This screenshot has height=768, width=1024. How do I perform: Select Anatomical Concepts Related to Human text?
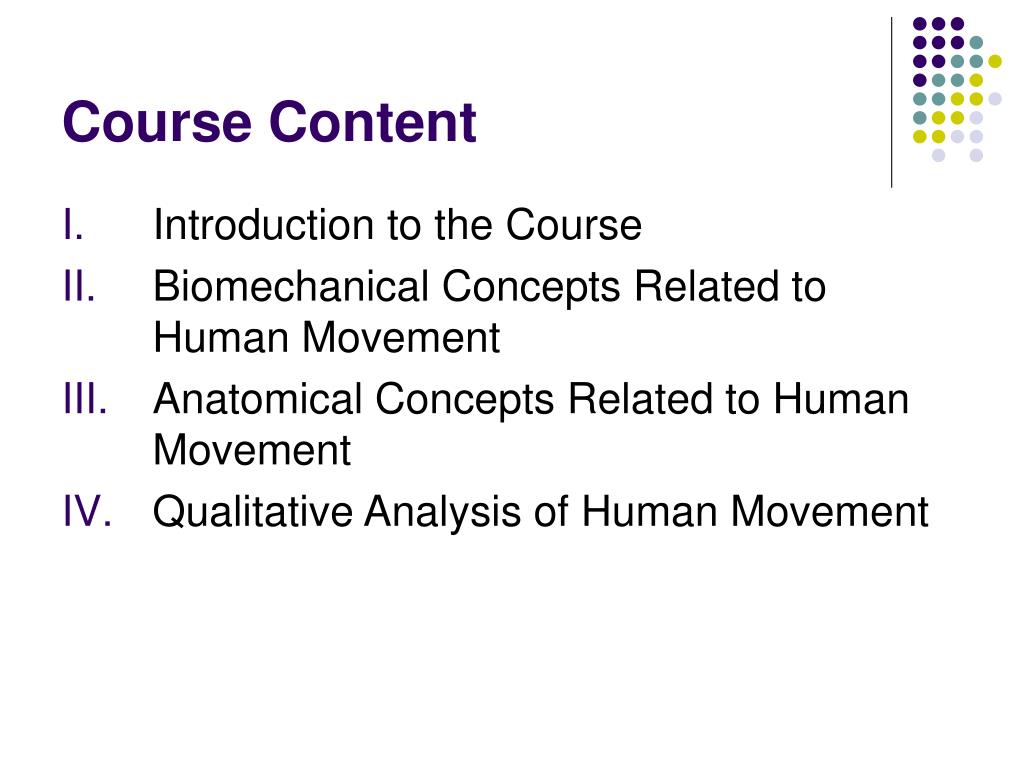click(x=531, y=400)
